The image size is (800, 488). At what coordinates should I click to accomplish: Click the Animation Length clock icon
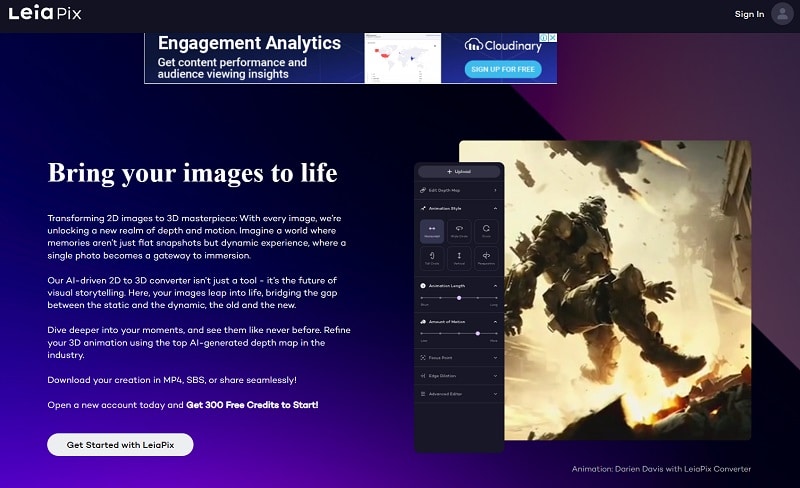423,286
